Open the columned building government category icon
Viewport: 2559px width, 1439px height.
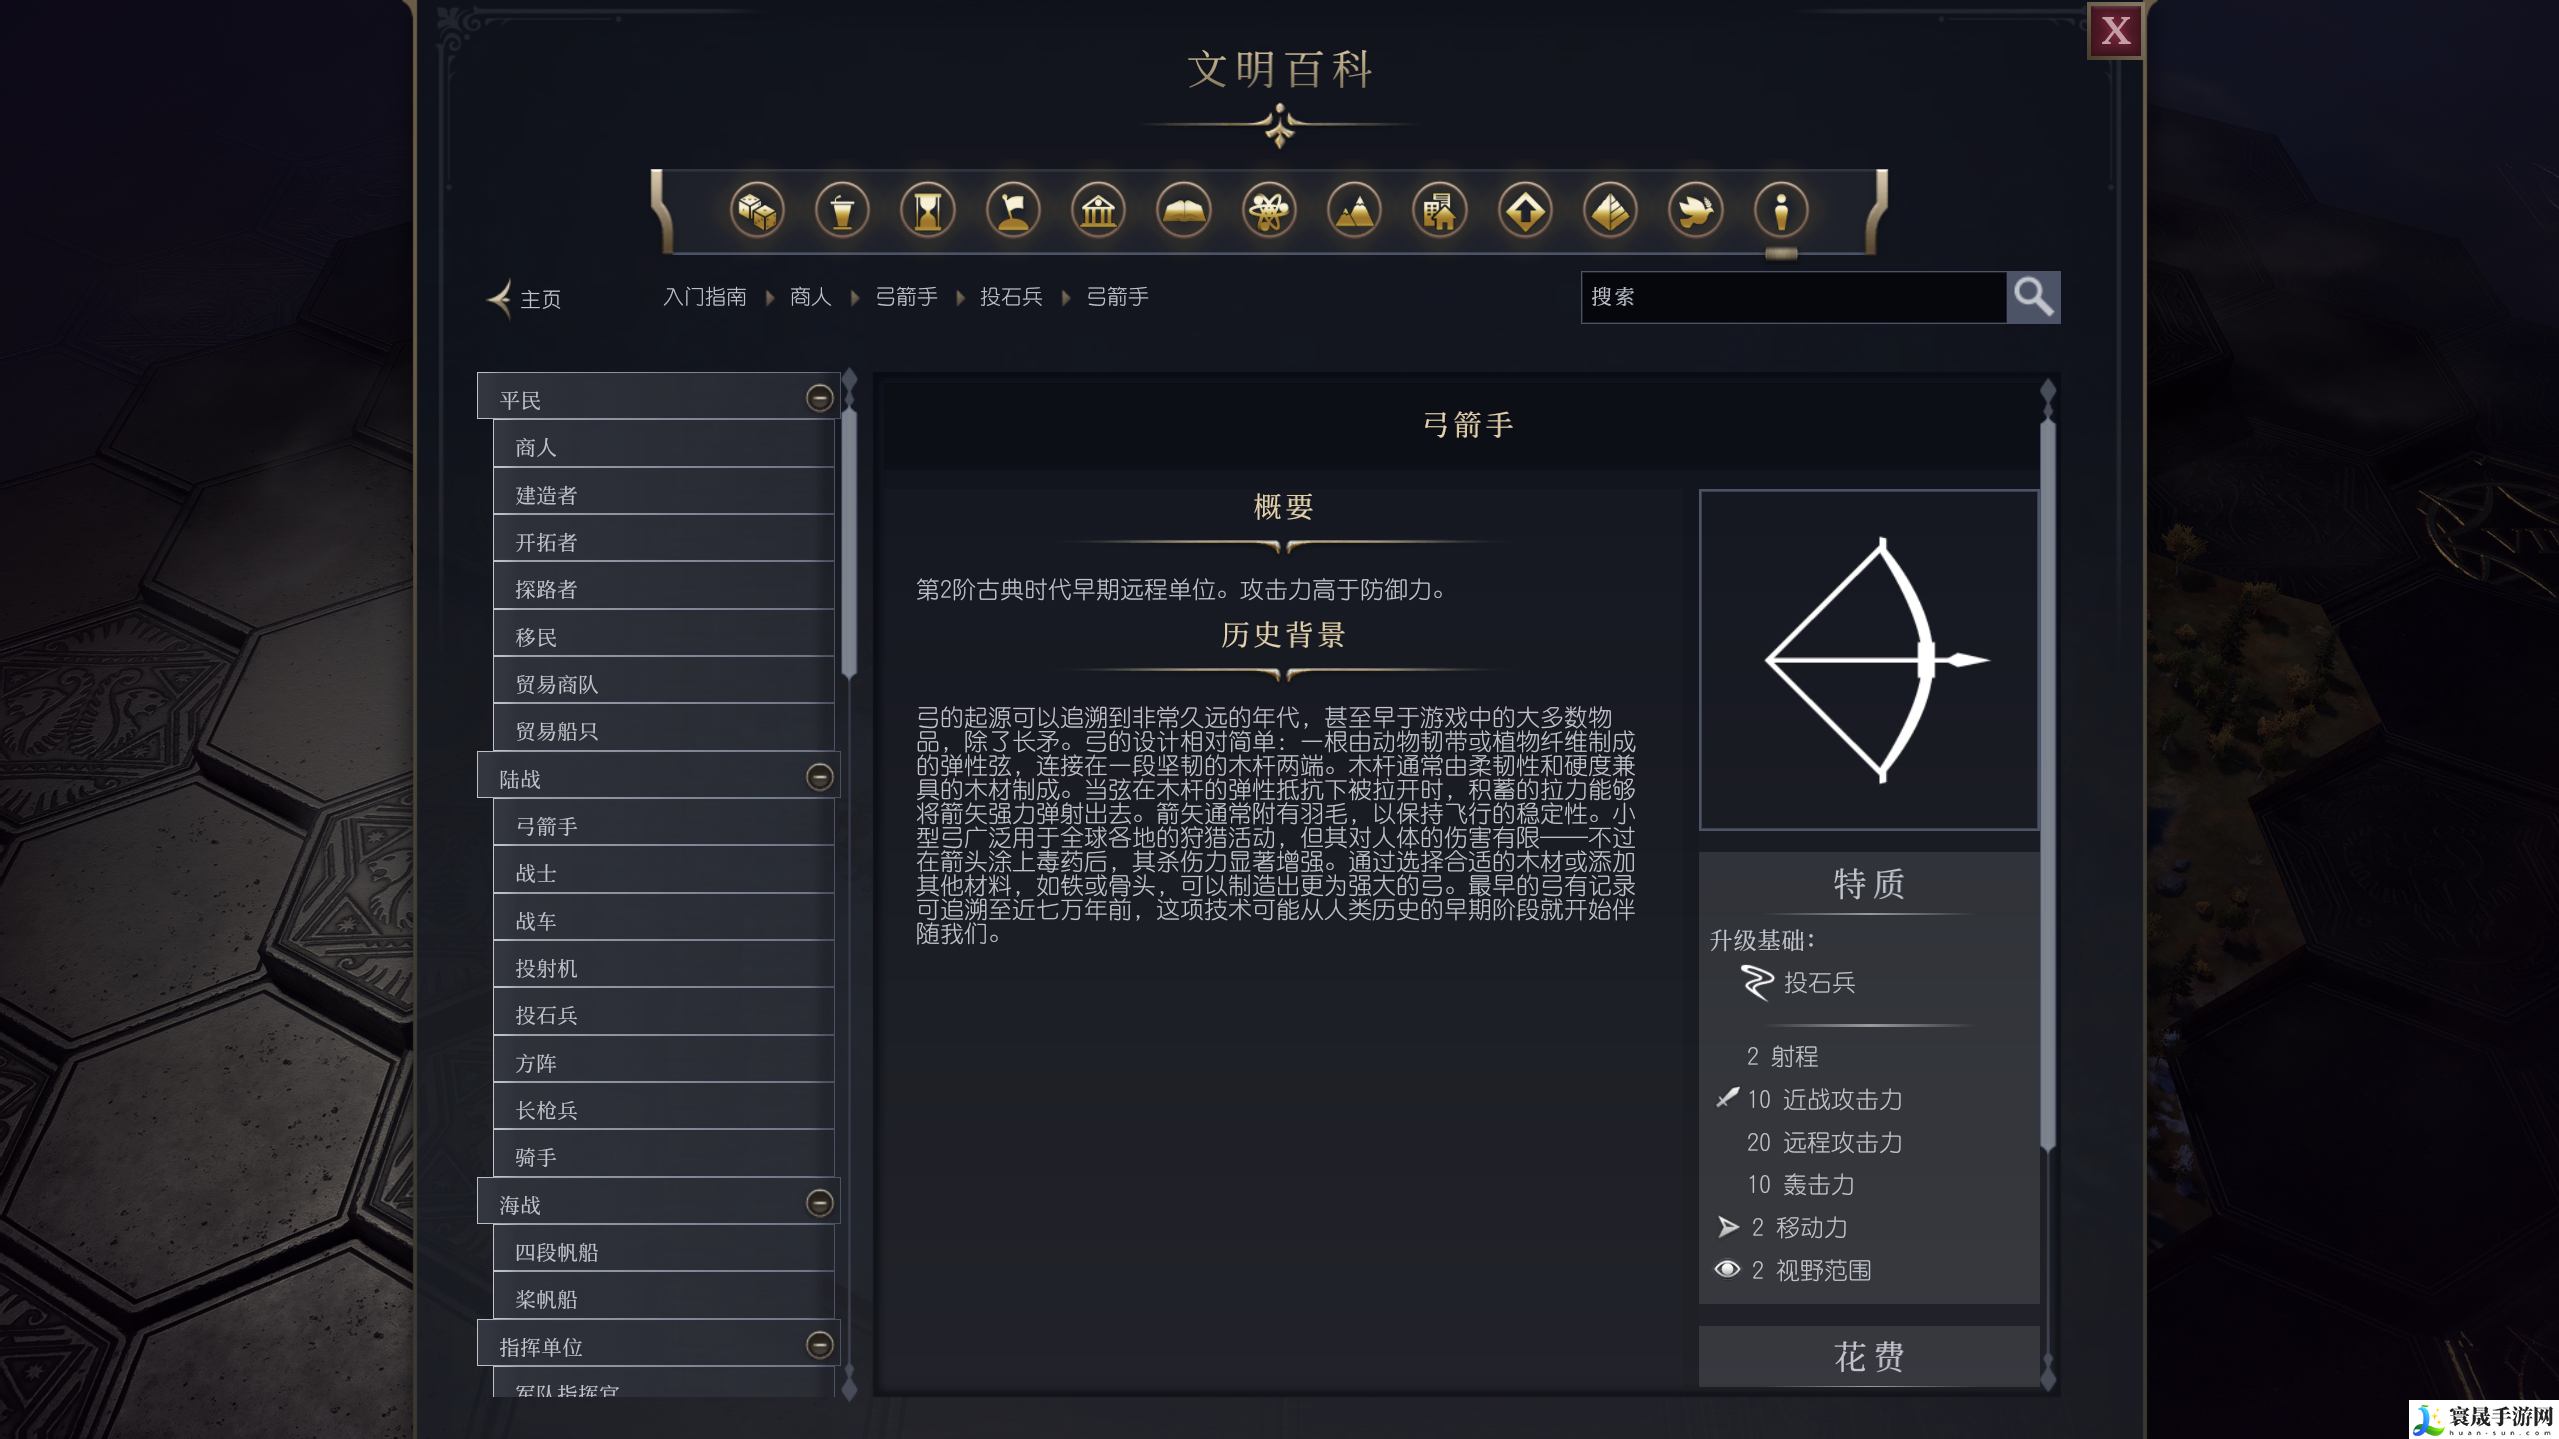pyautogui.click(x=1098, y=211)
